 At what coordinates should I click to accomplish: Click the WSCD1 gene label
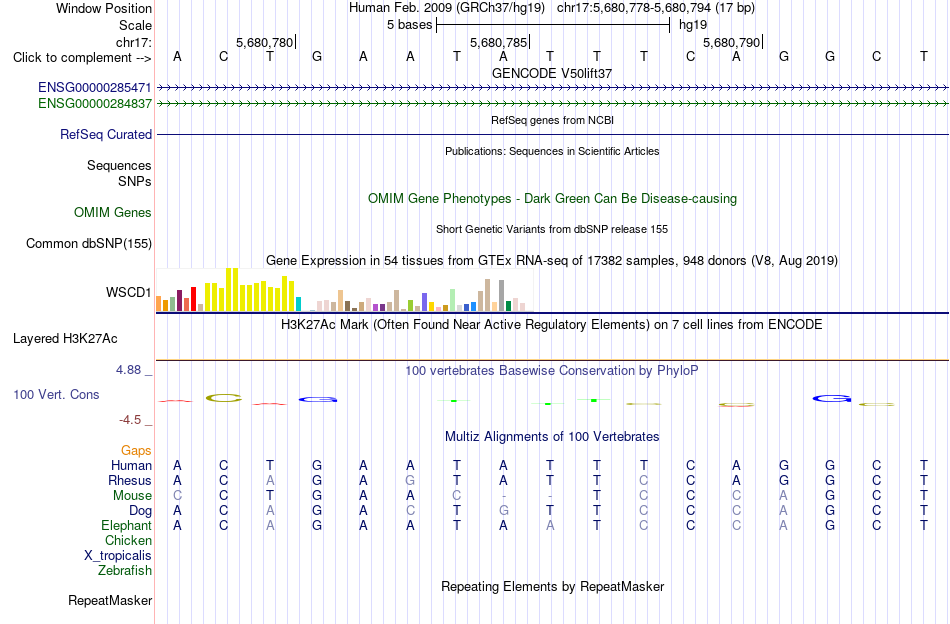tap(128, 293)
